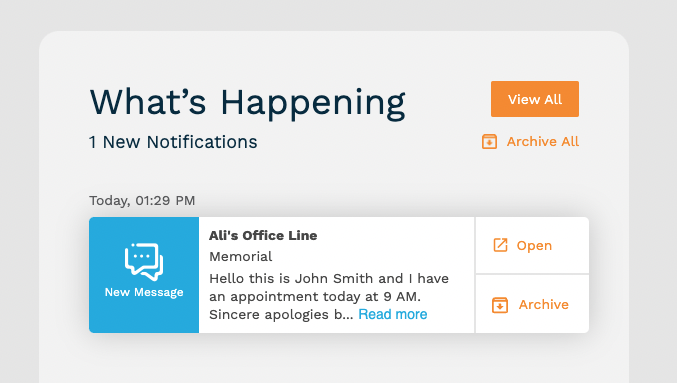Viewport: 677px width, 383px height.
Task: Click the What's Happening heading
Action: 247,102
